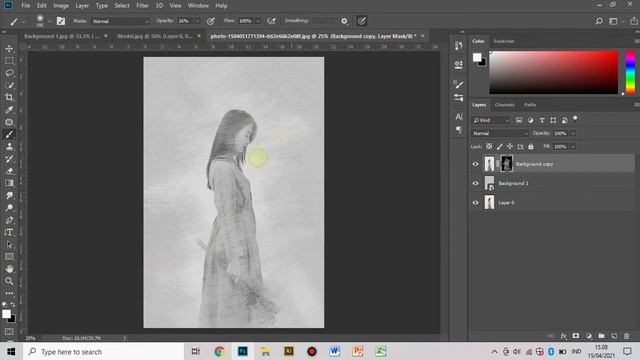Toggle type layer filter
Image resolution: width=640 pixels, height=360 pixels.
click(x=542, y=120)
